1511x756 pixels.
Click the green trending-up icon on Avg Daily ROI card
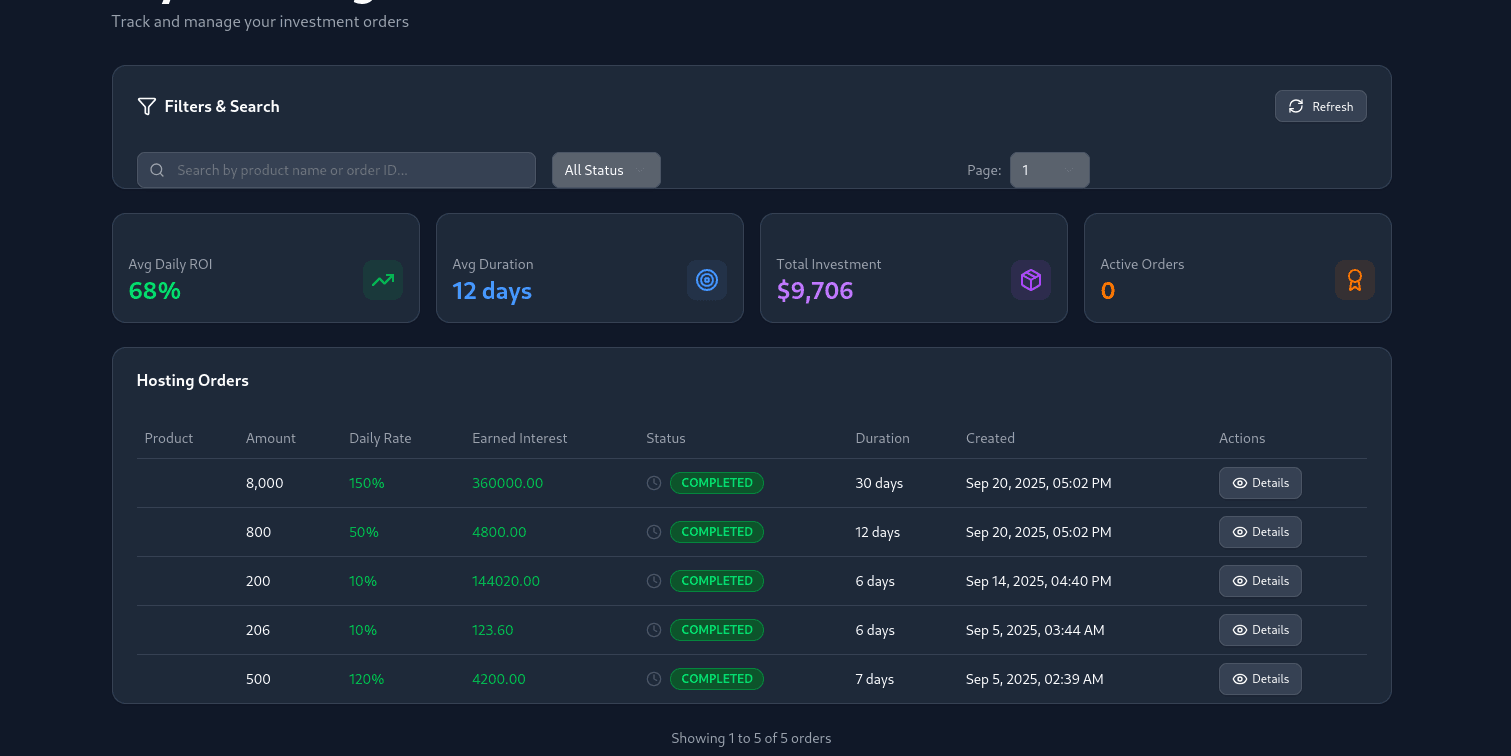[x=383, y=280]
